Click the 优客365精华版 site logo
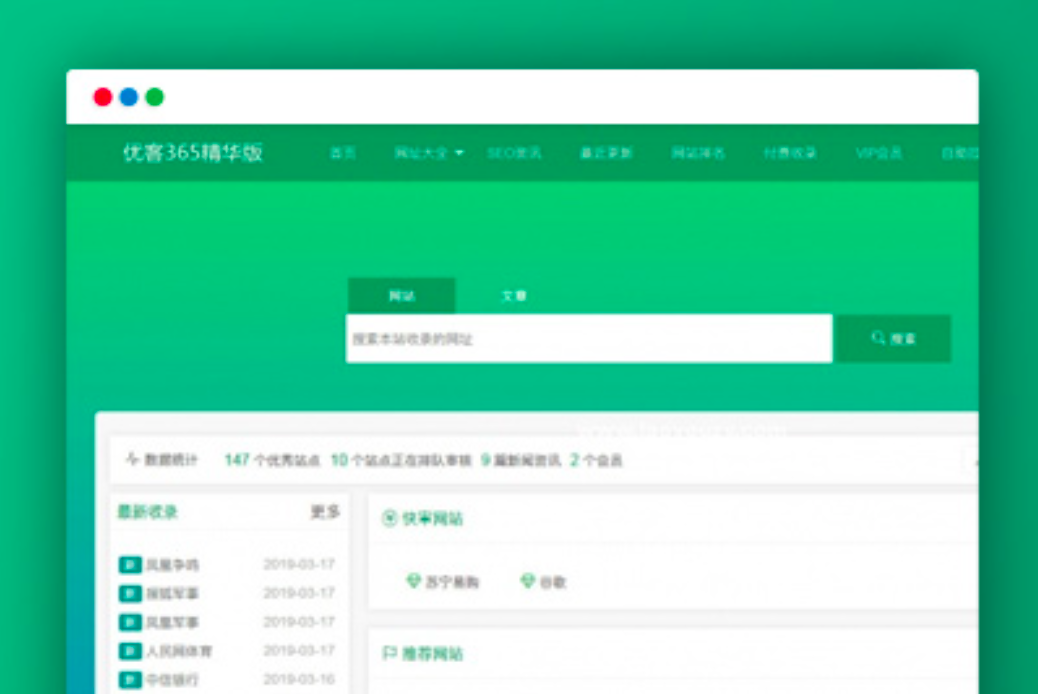This screenshot has height=694, width=1038. click(x=193, y=153)
